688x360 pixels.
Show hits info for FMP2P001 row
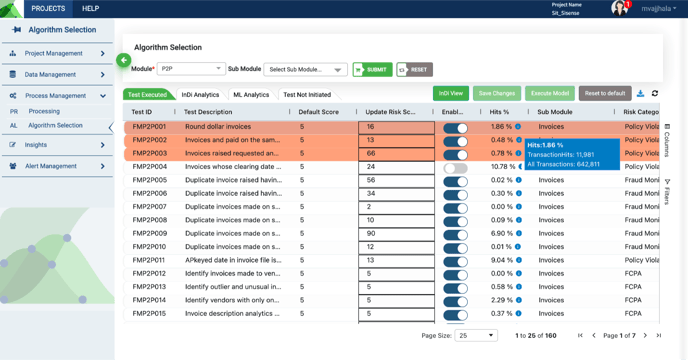coord(518,126)
